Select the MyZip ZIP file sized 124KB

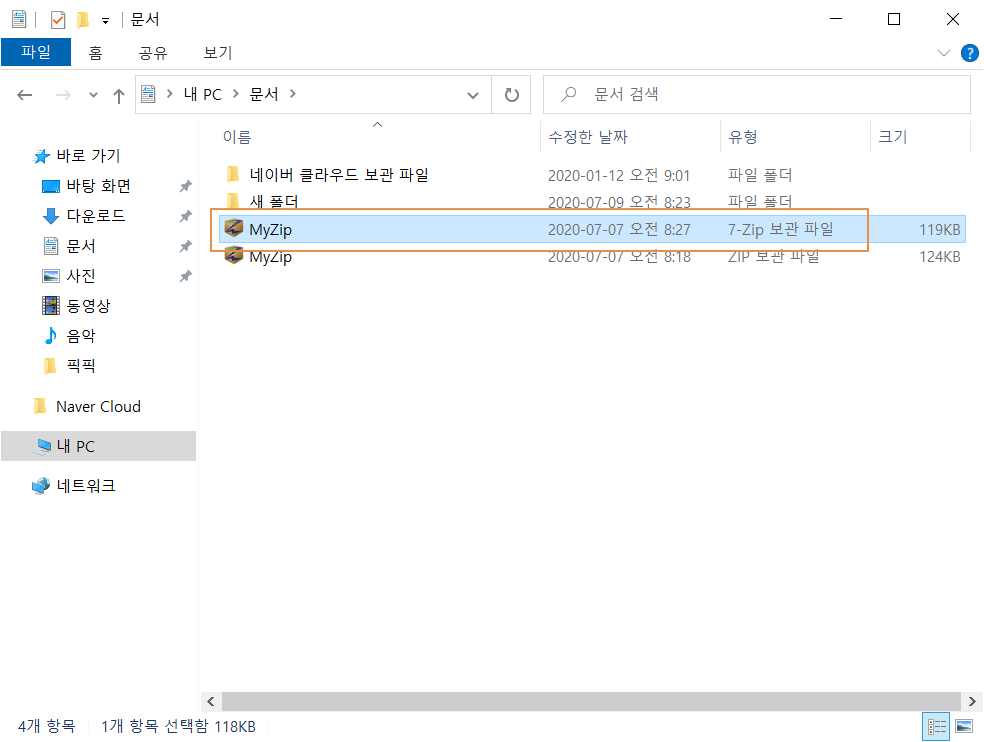click(x=592, y=256)
